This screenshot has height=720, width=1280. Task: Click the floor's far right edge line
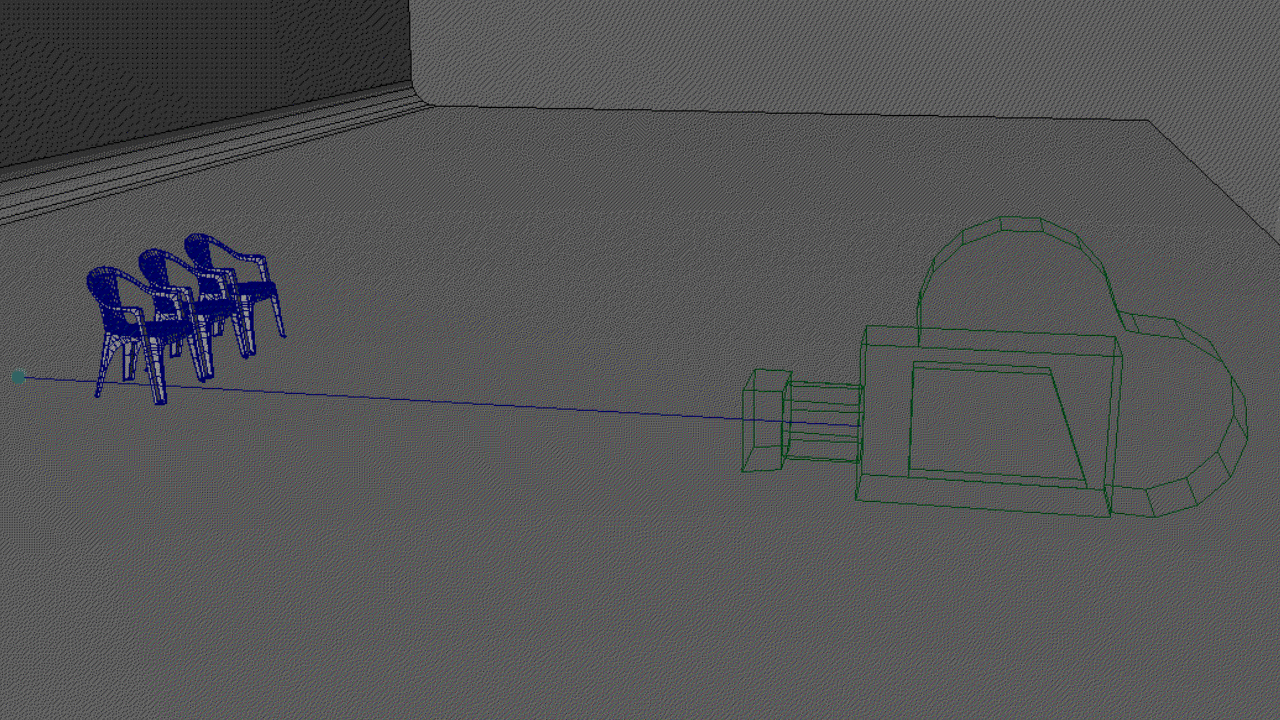tap(1215, 182)
